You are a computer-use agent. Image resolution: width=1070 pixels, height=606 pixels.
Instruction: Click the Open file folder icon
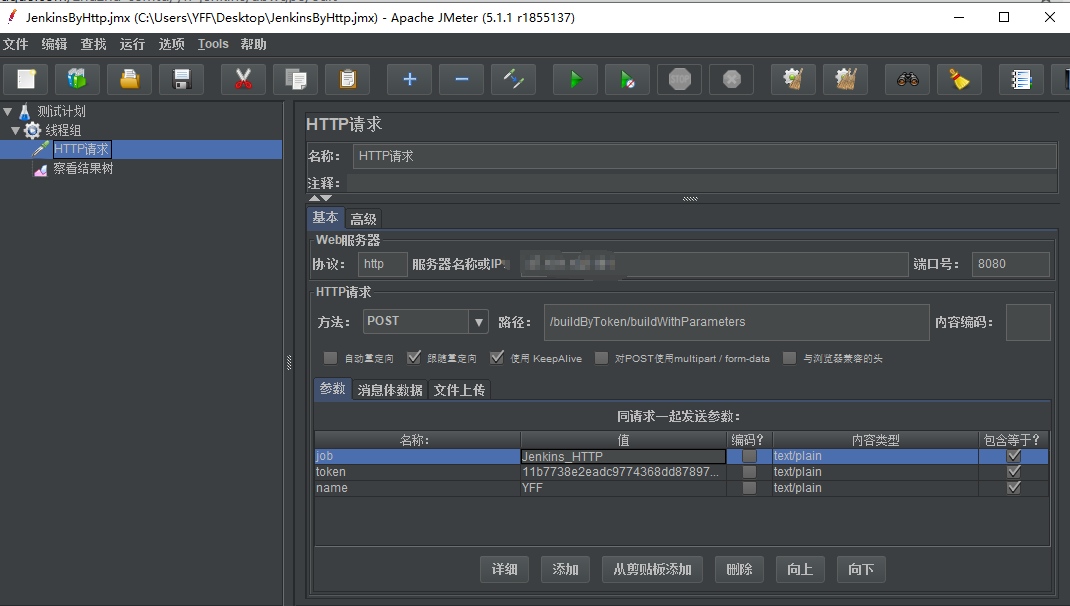click(130, 79)
